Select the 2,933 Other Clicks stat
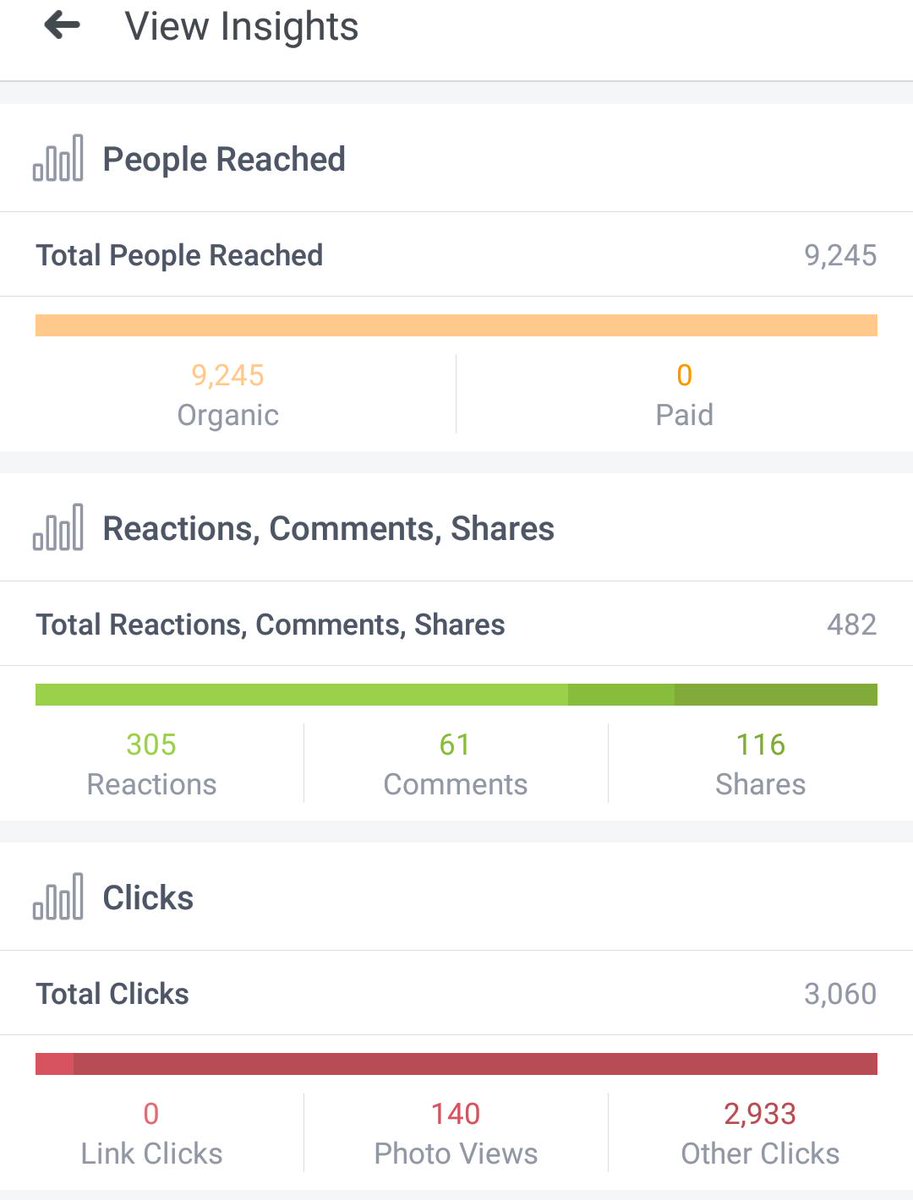This screenshot has height=1200, width=913. (760, 1132)
